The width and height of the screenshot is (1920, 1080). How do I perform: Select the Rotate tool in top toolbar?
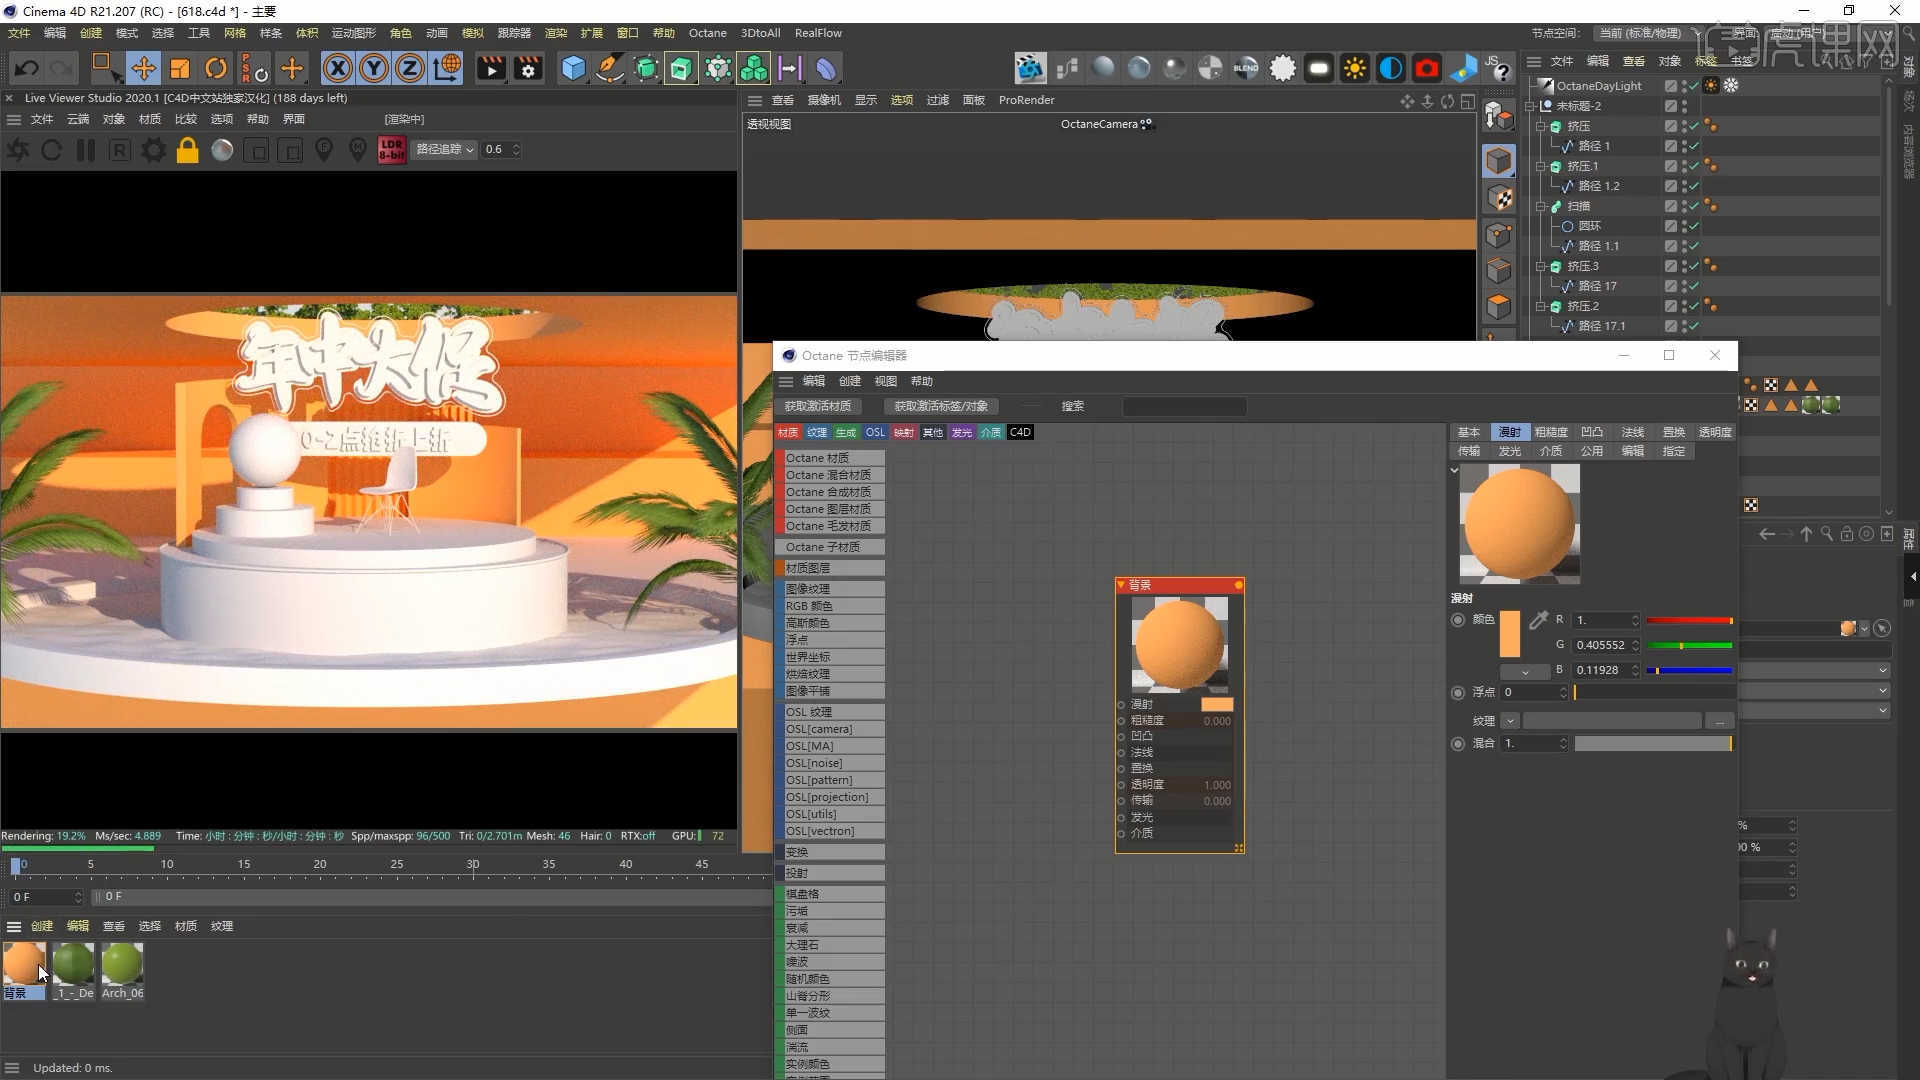(x=216, y=68)
